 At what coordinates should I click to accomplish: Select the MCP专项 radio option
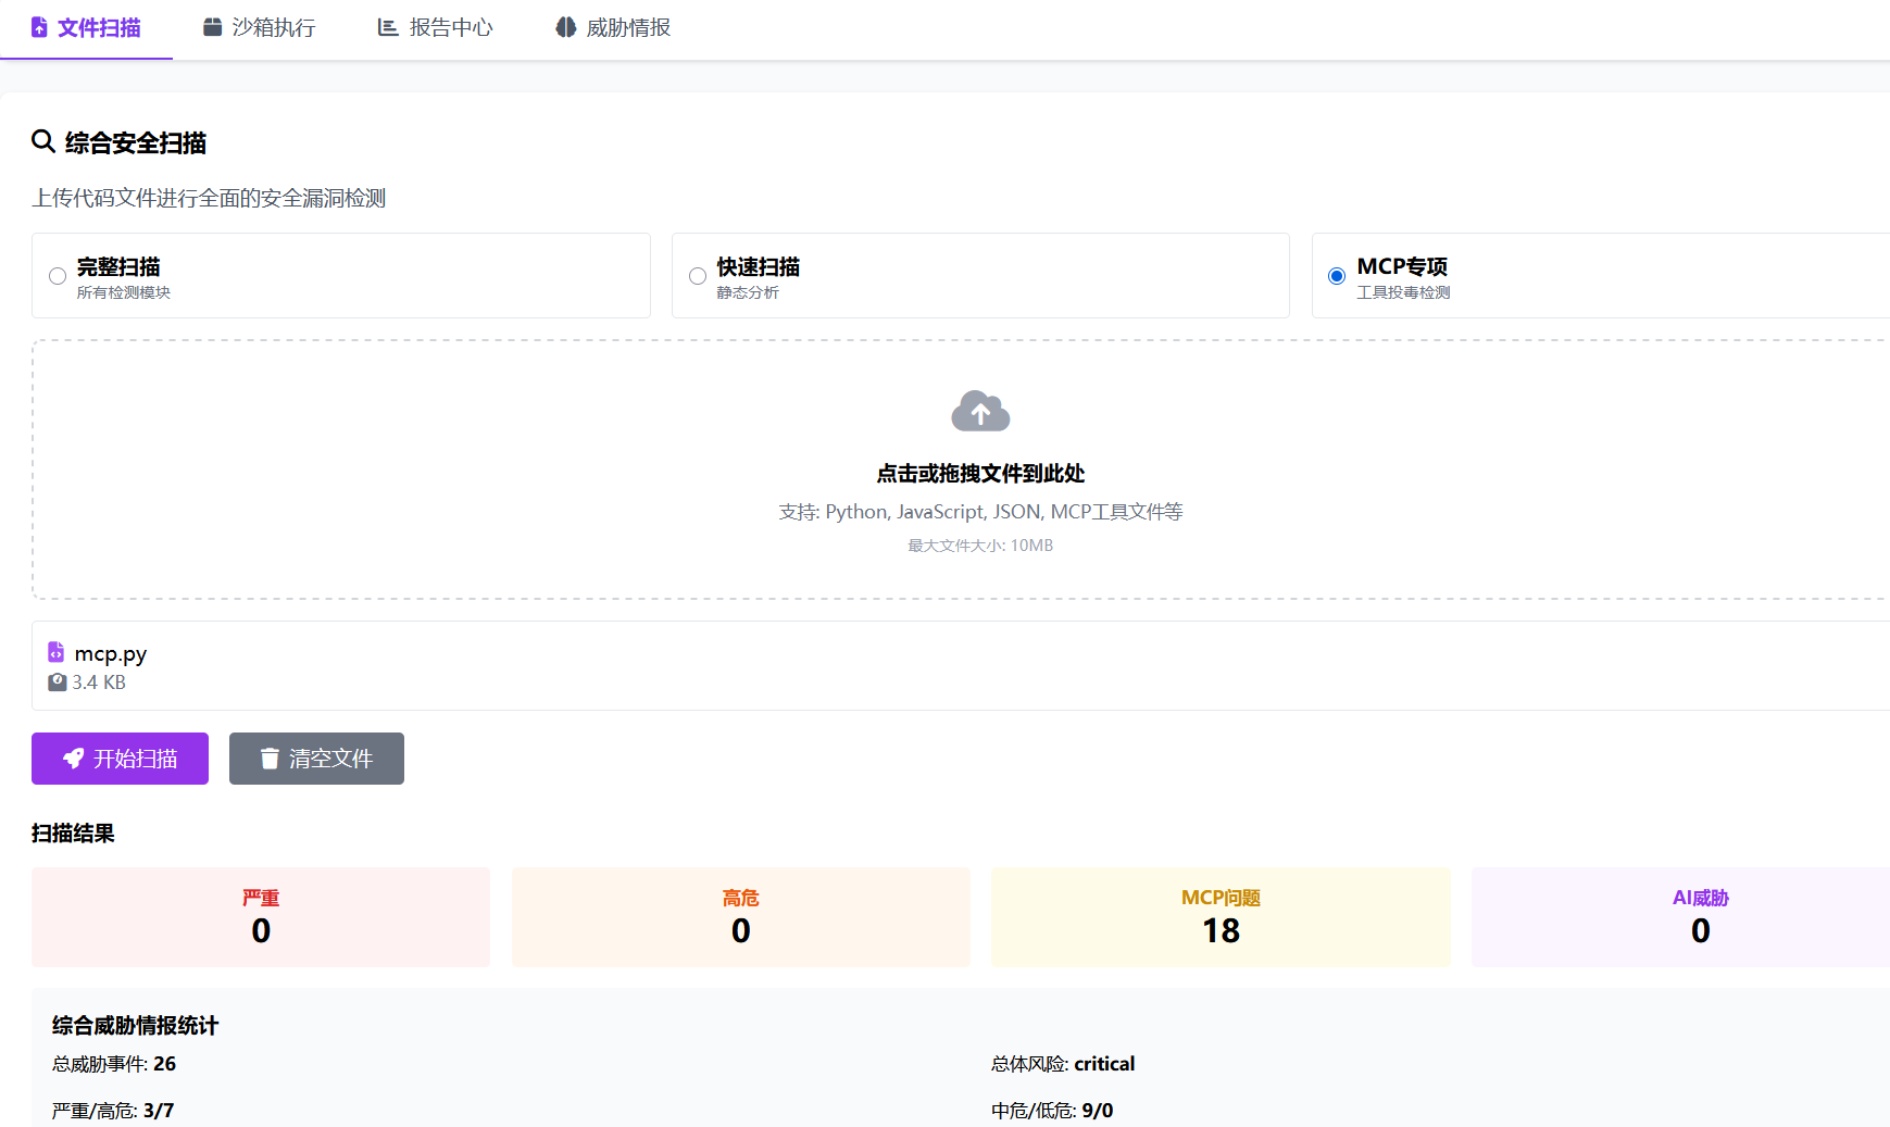1336,276
